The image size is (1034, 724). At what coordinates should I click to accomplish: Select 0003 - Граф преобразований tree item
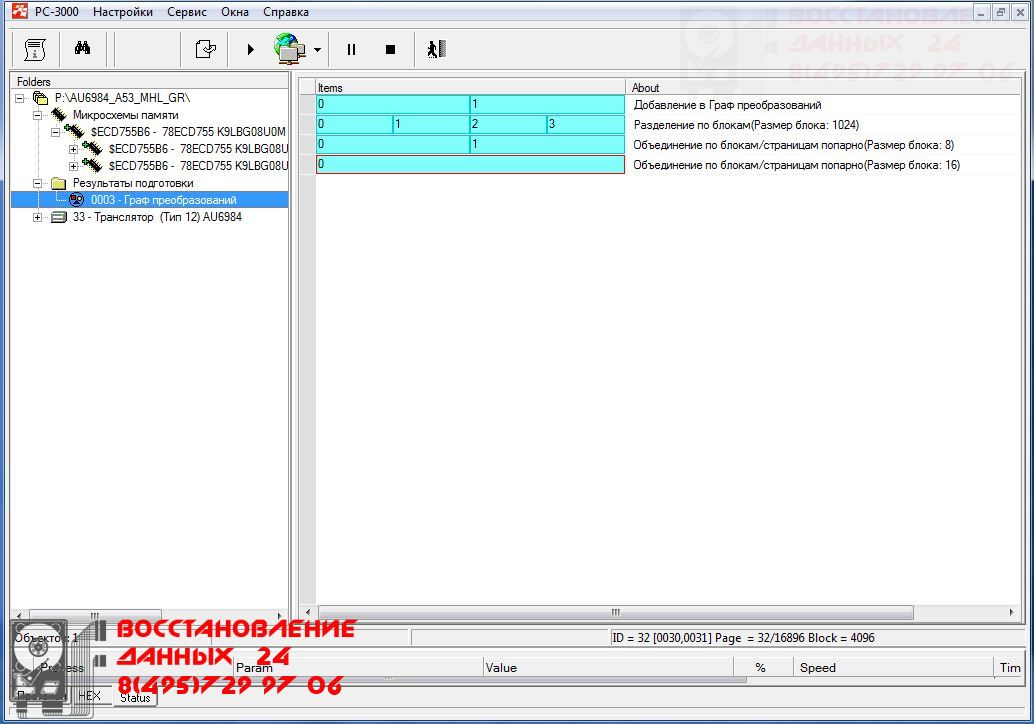[x=163, y=200]
